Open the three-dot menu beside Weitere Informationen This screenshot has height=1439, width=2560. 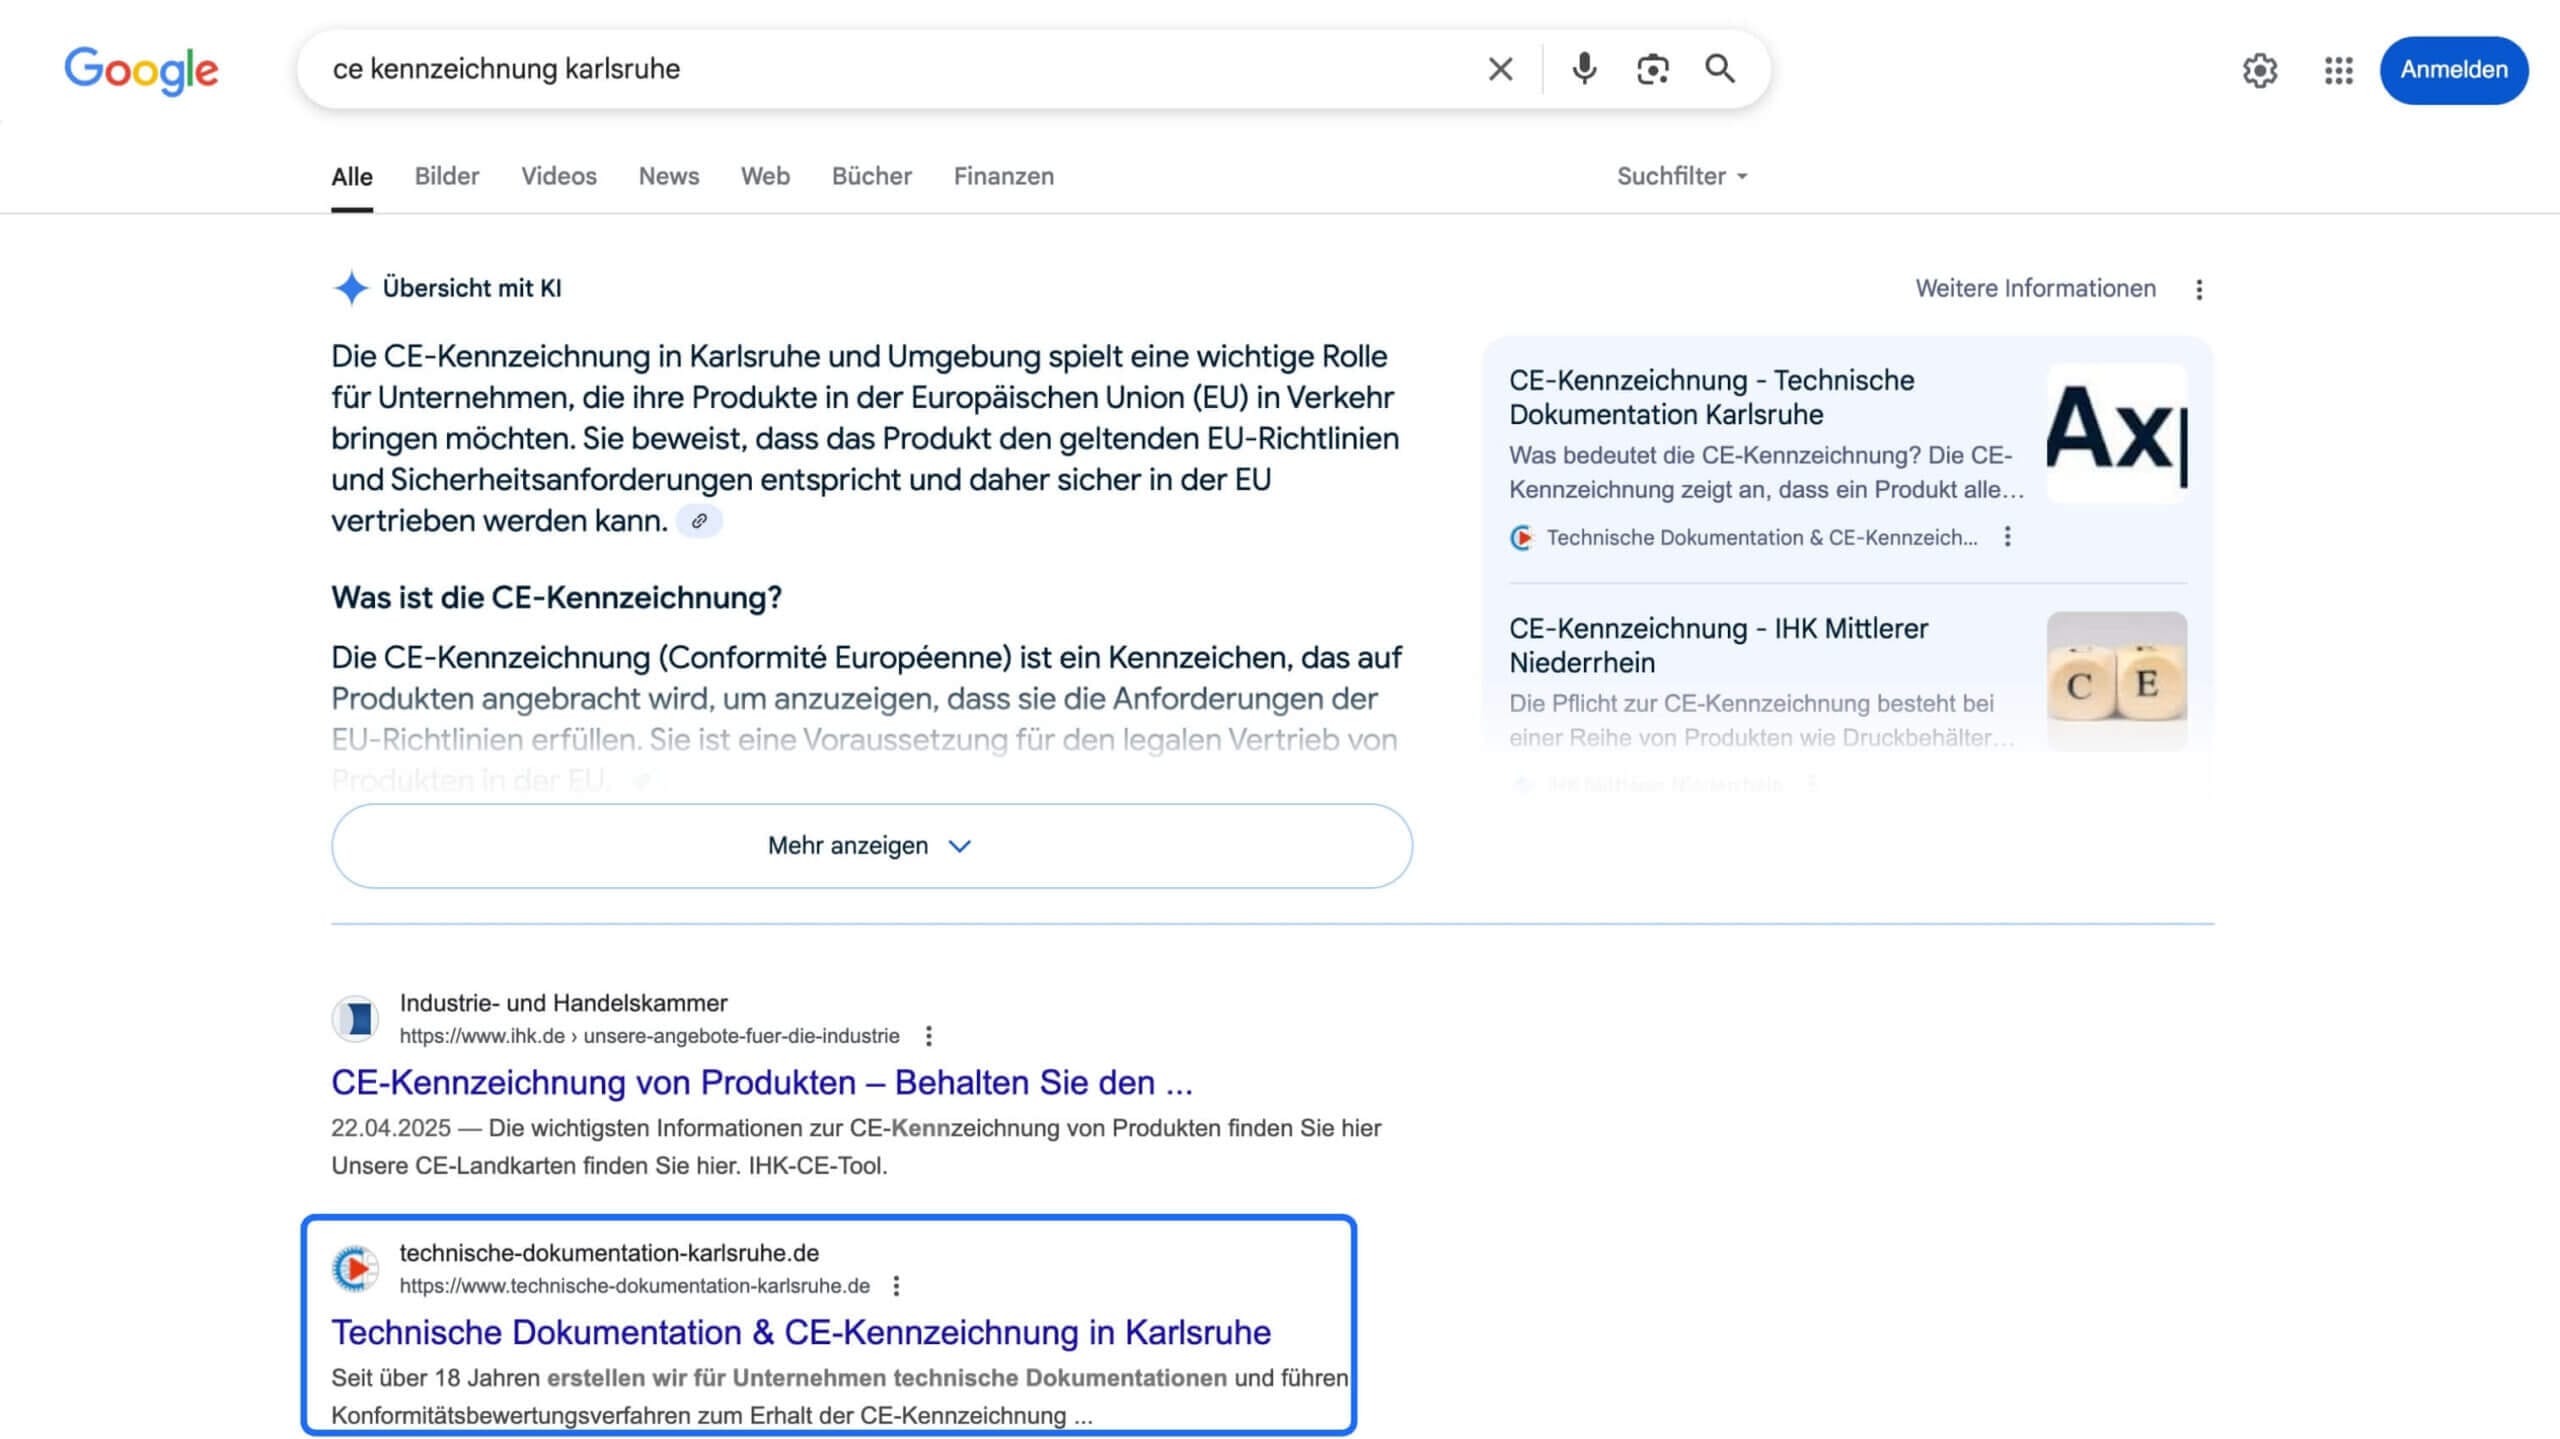coord(2199,289)
